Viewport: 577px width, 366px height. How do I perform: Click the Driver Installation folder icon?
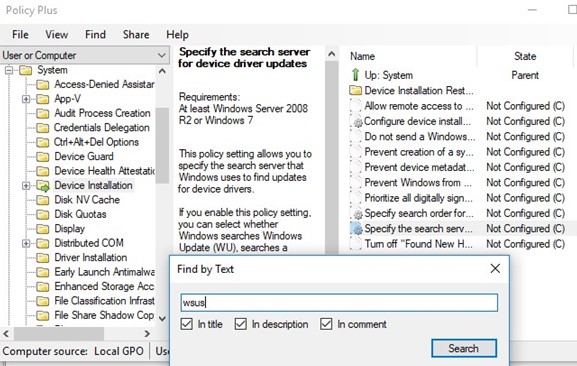[x=43, y=257]
